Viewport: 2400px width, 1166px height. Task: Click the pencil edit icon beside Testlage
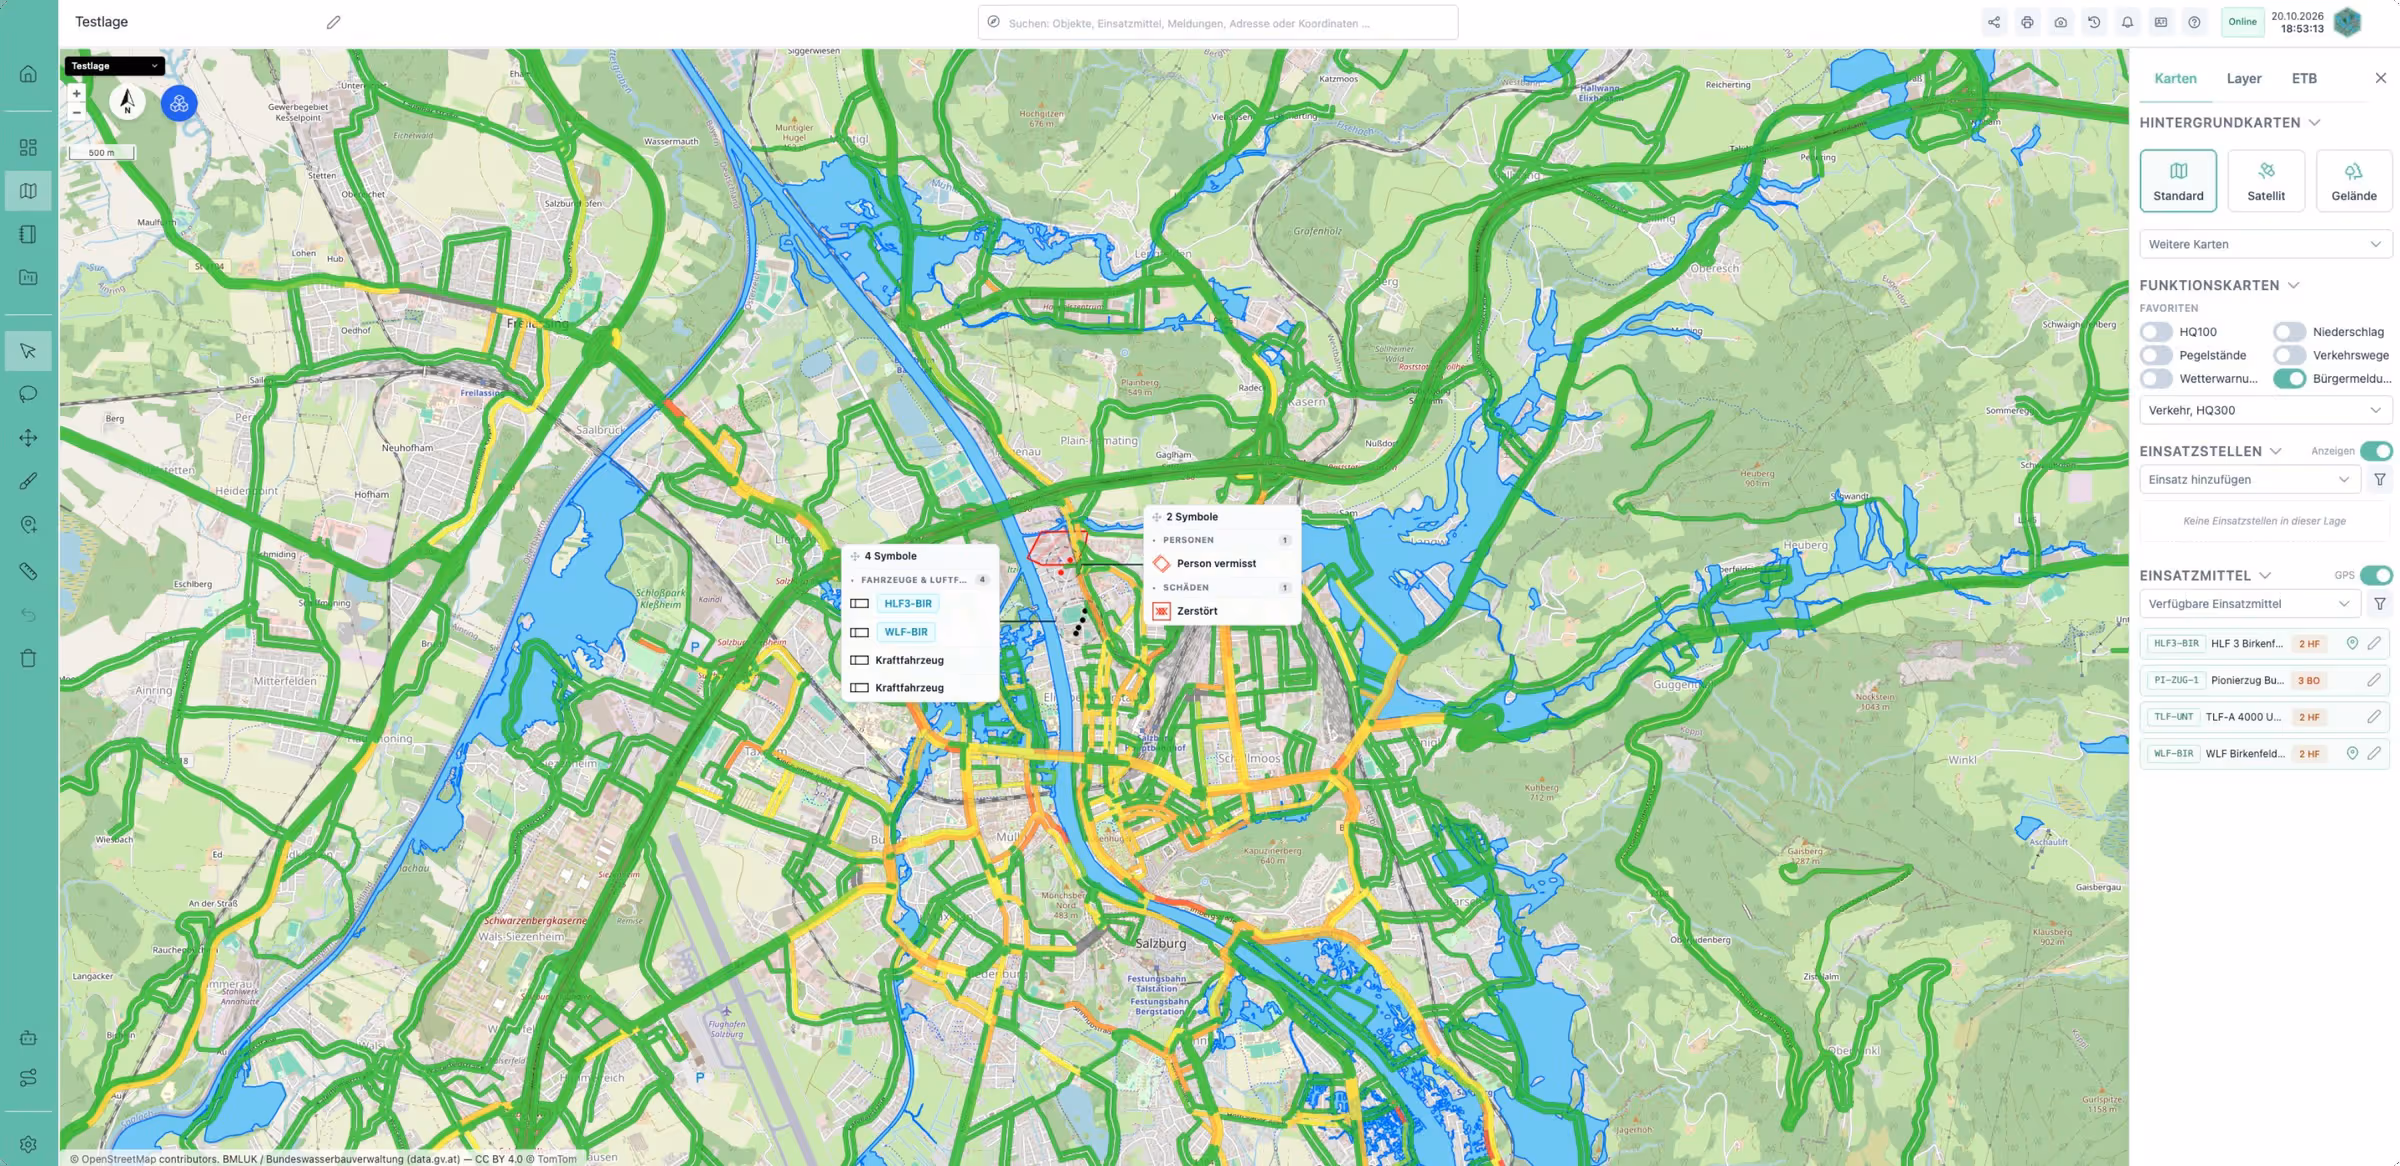pos(334,22)
